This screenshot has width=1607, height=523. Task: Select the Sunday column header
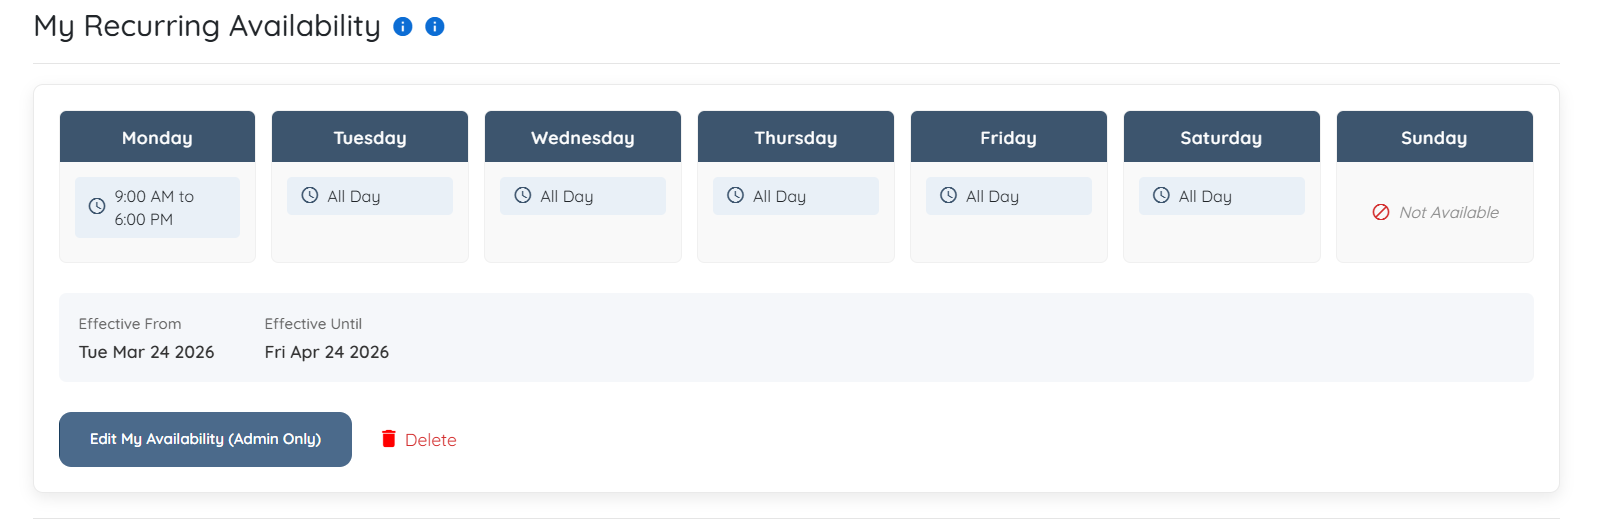pos(1434,137)
